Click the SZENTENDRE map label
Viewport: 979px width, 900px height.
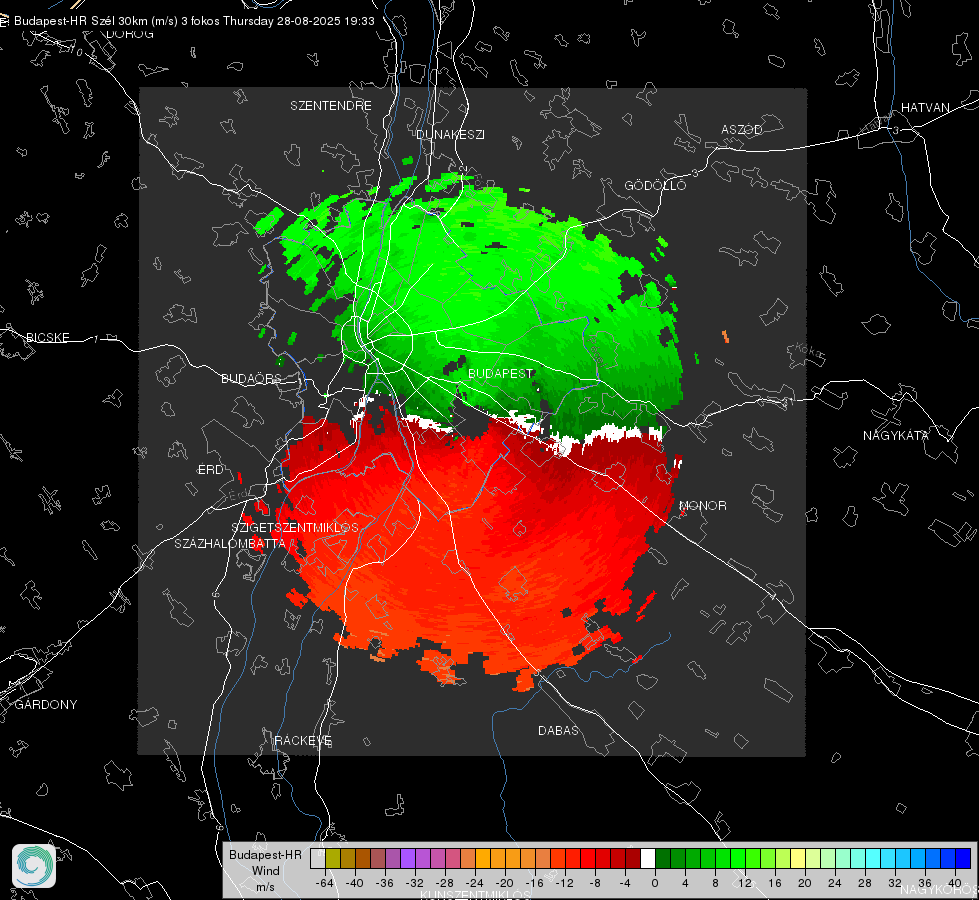[331, 106]
